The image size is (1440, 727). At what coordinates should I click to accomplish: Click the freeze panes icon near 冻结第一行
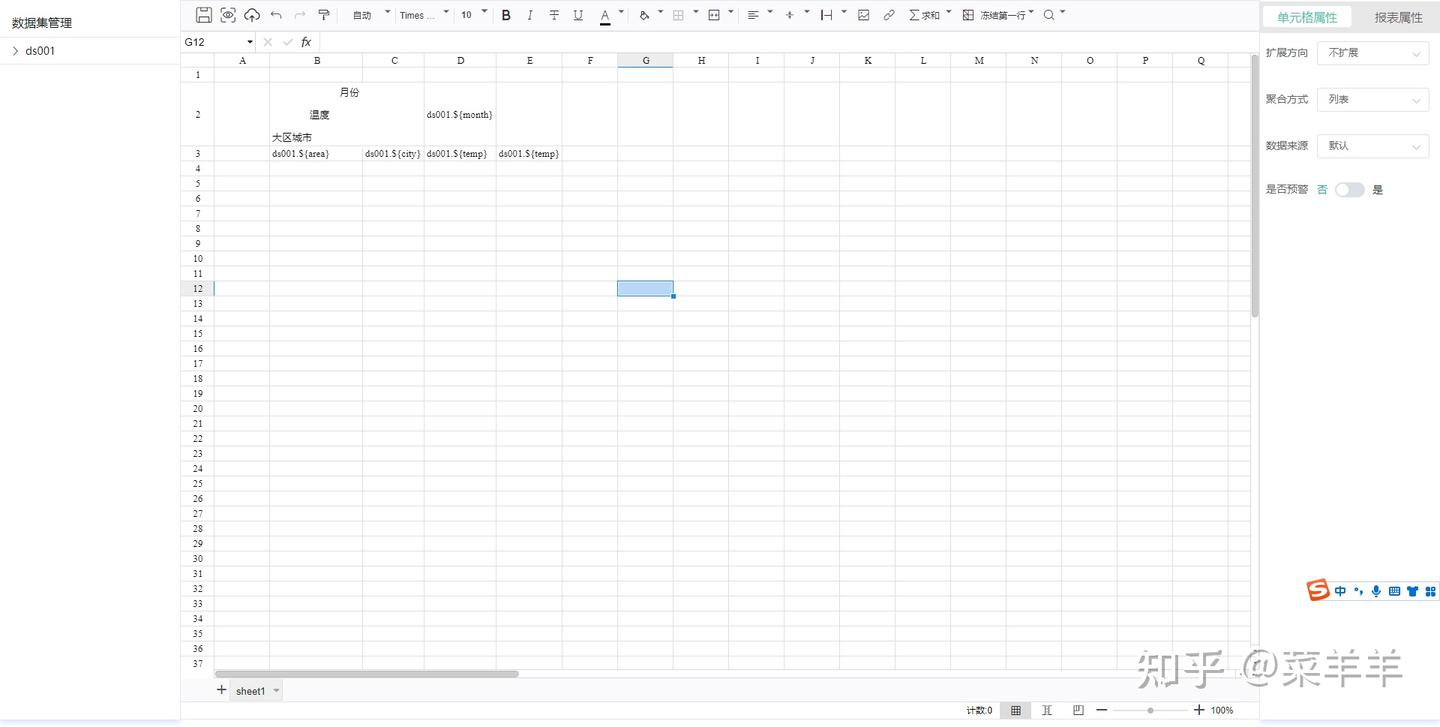966,14
